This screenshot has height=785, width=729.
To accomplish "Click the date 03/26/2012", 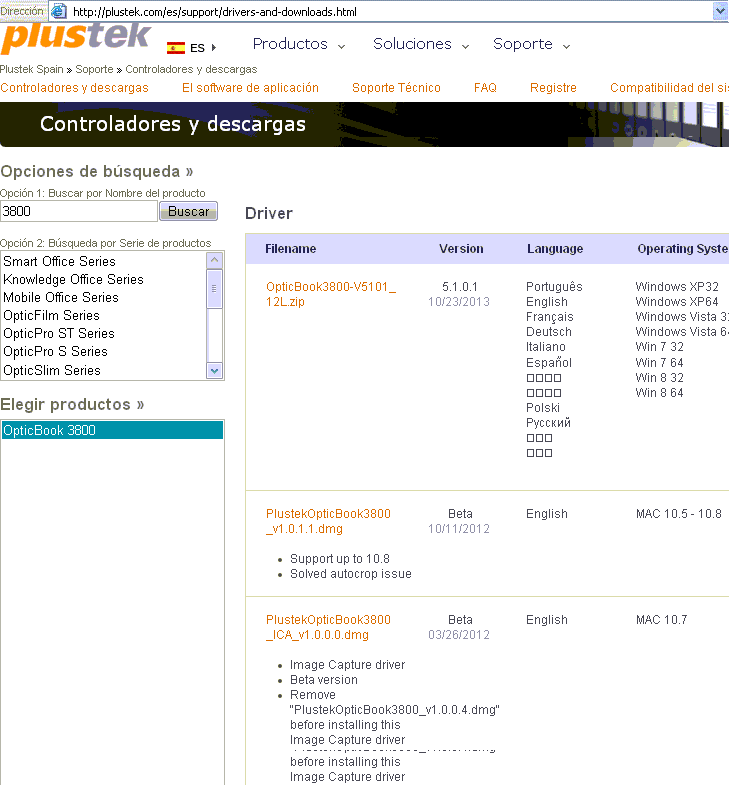I will coord(459,635).
